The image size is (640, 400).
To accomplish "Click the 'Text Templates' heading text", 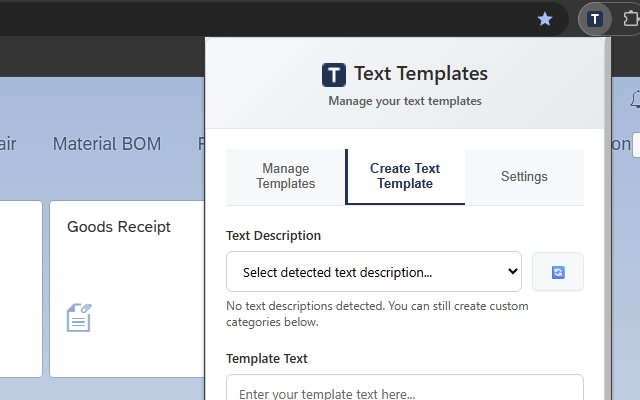I will pyautogui.click(x=421, y=74).
